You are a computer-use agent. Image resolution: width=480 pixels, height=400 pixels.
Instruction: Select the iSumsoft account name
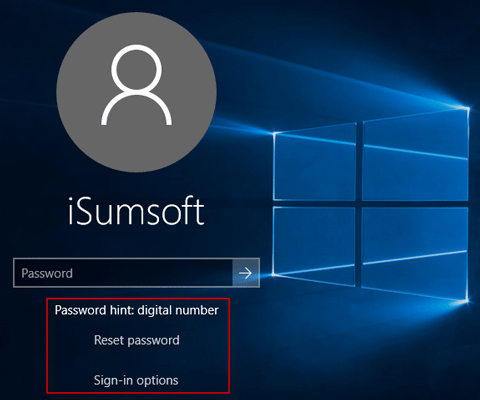[x=136, y=211]
